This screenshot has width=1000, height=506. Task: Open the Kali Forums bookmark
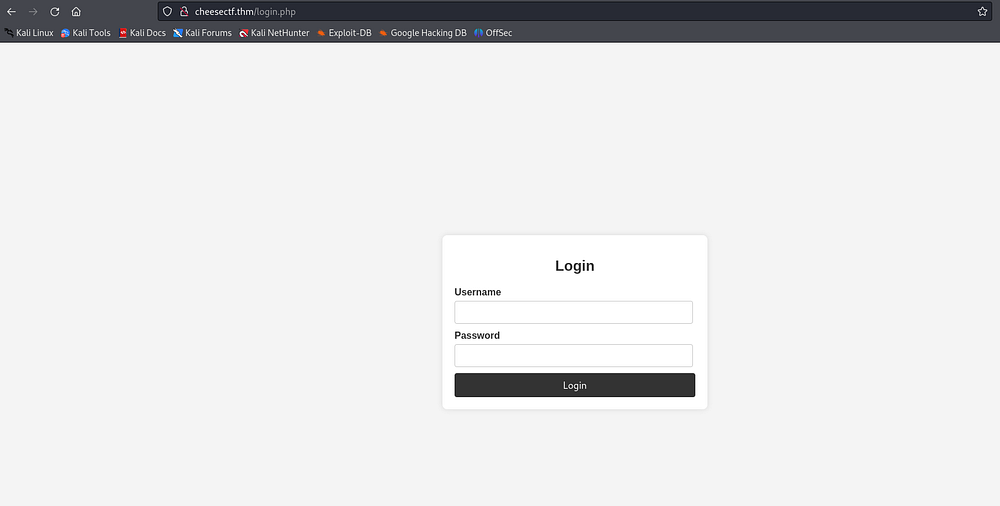pos(202,33)
